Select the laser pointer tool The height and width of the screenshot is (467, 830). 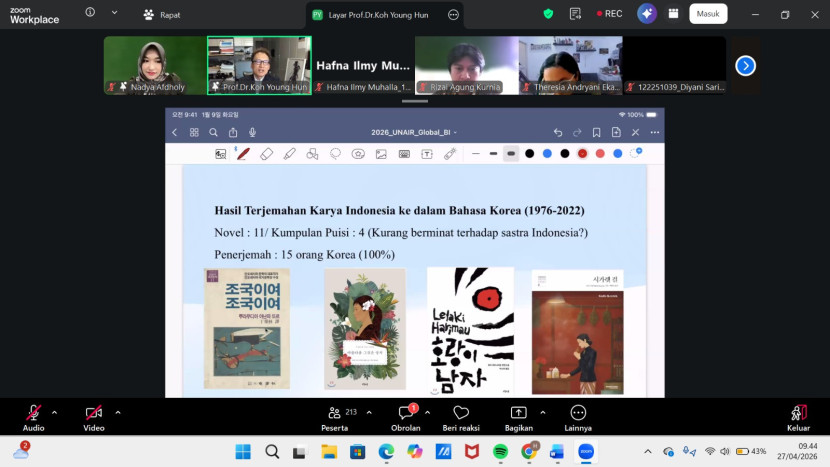coord(450,154)
